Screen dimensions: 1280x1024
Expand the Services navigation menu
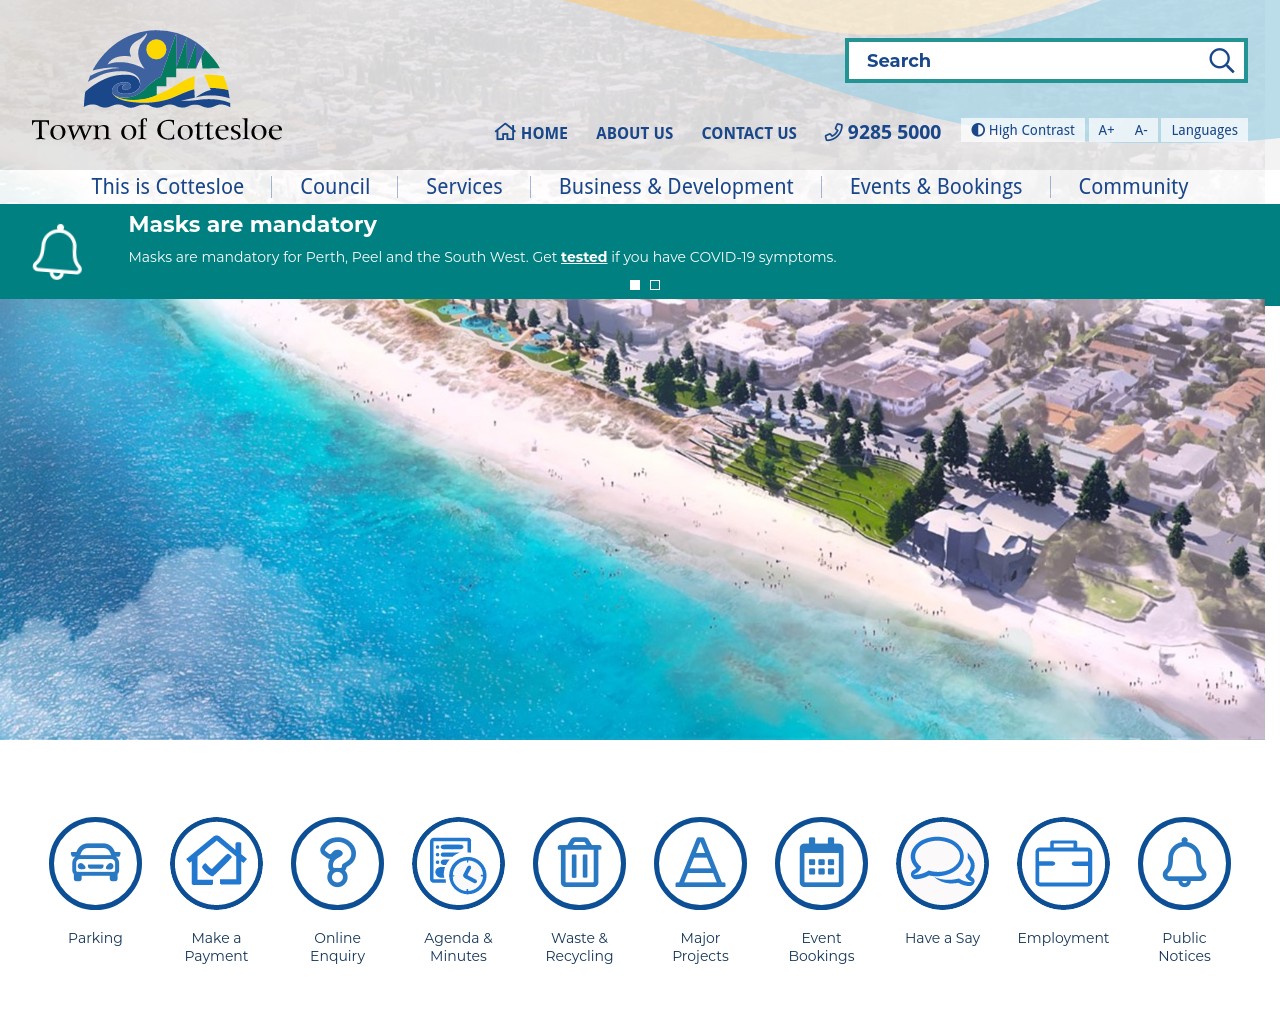coord(464,186)
